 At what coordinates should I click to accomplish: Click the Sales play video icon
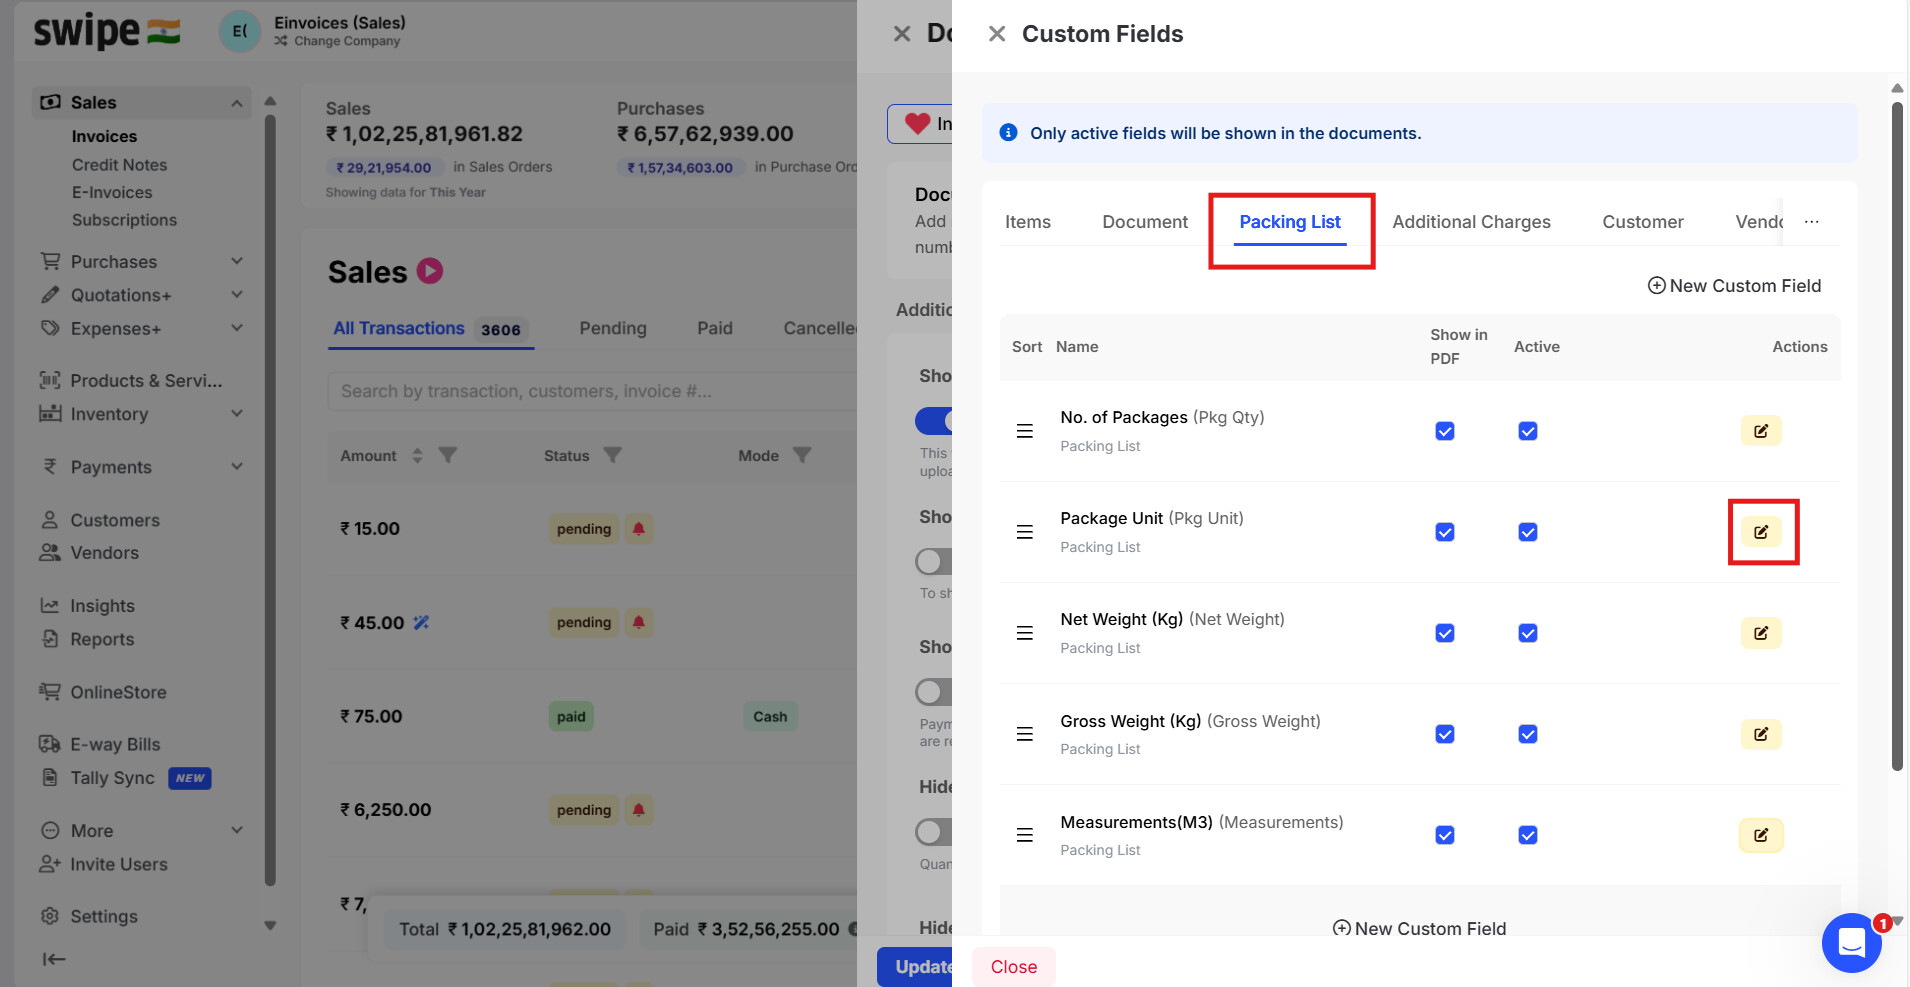click(x=430, y=271)
